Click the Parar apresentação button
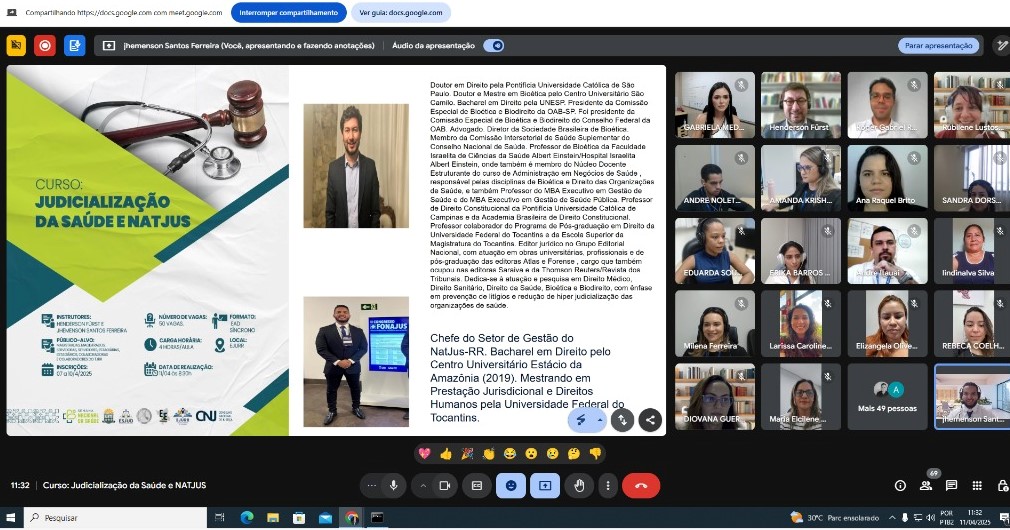Image resolution: width=1010 pixels, height=530 pixels. point(938,45)
